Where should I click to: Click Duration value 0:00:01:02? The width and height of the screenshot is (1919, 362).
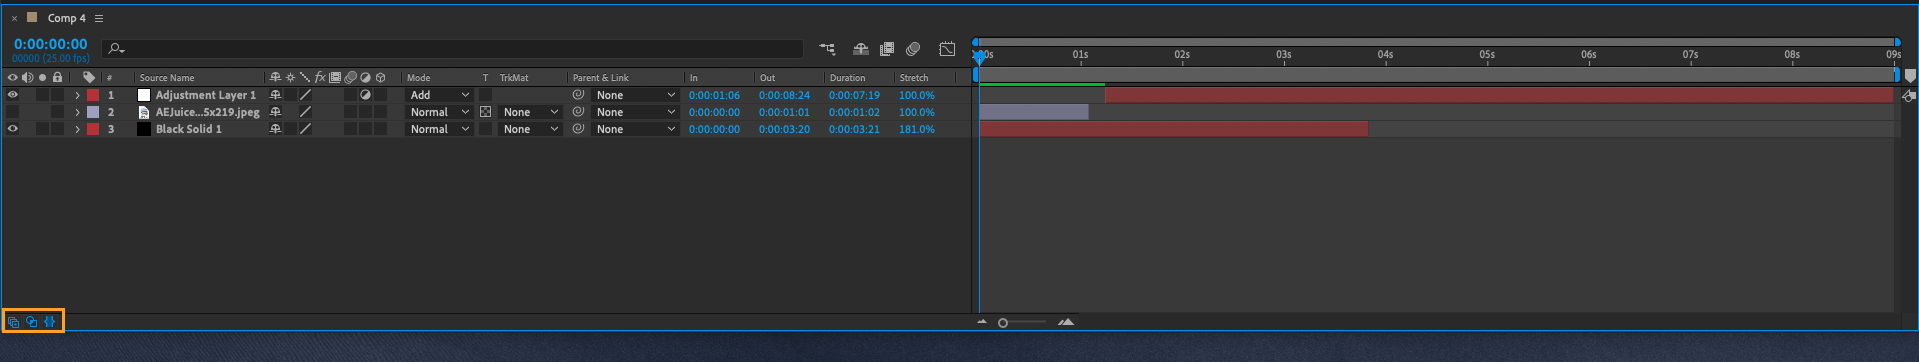(x=854, y=112)
